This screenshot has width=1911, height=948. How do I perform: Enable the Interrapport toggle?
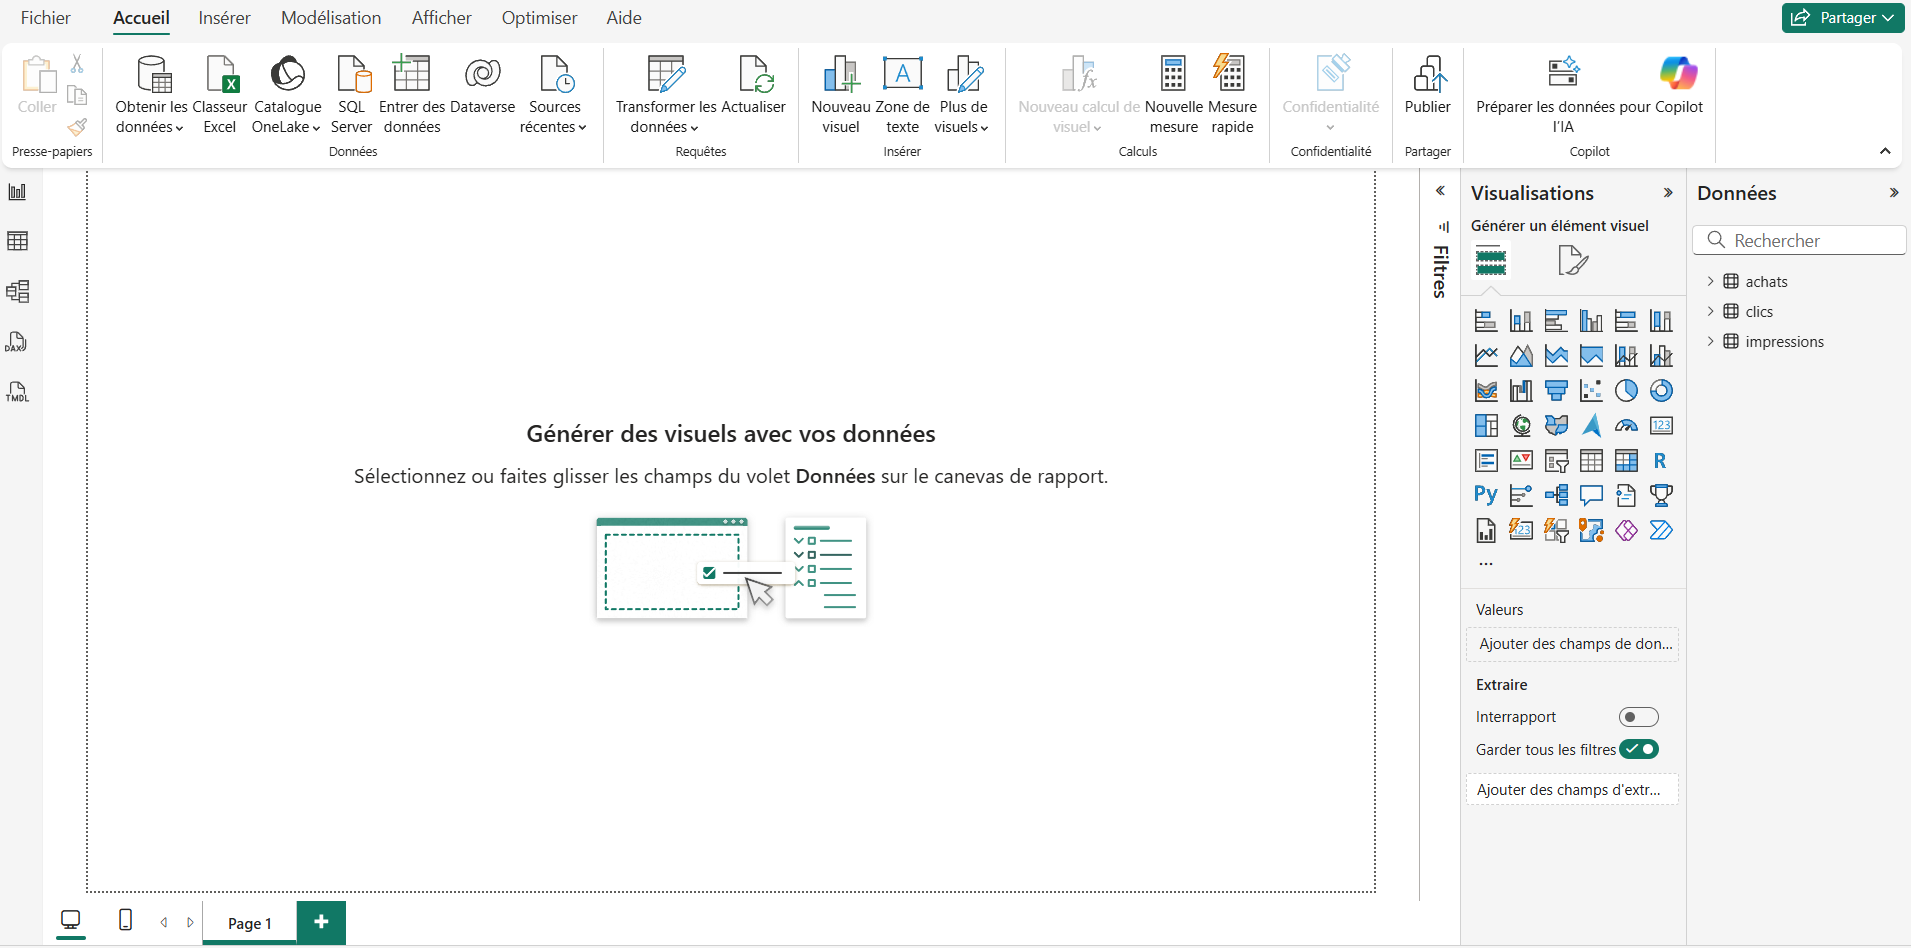[x=1638, y=717]
